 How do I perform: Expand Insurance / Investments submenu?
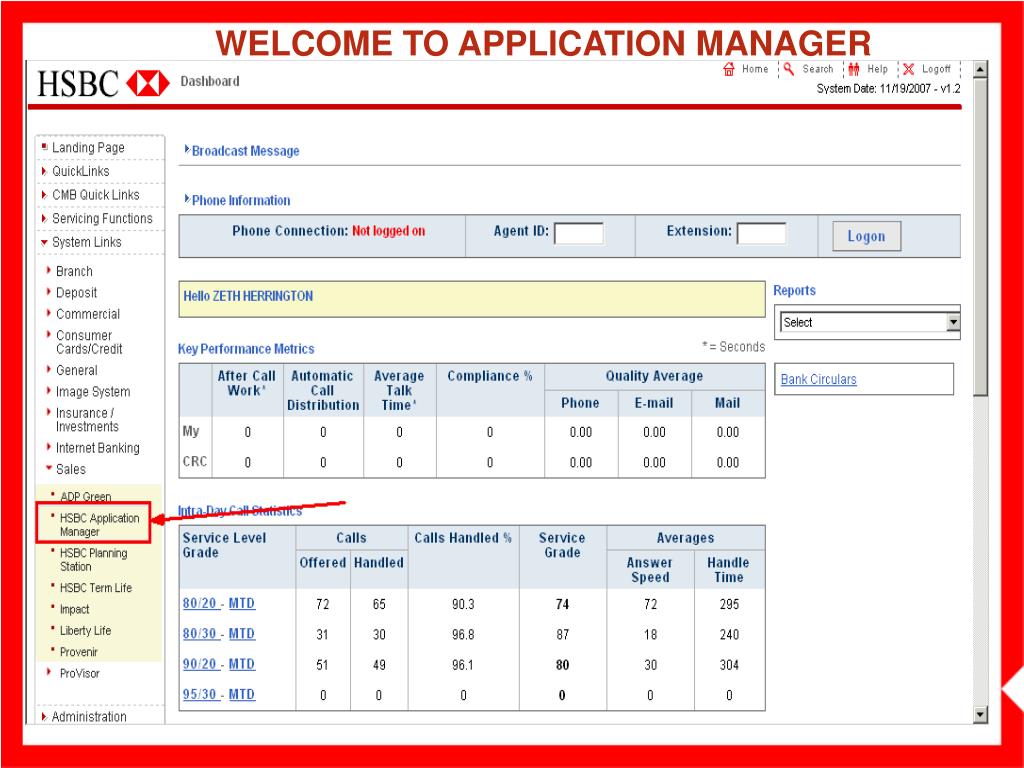[87, 420]
